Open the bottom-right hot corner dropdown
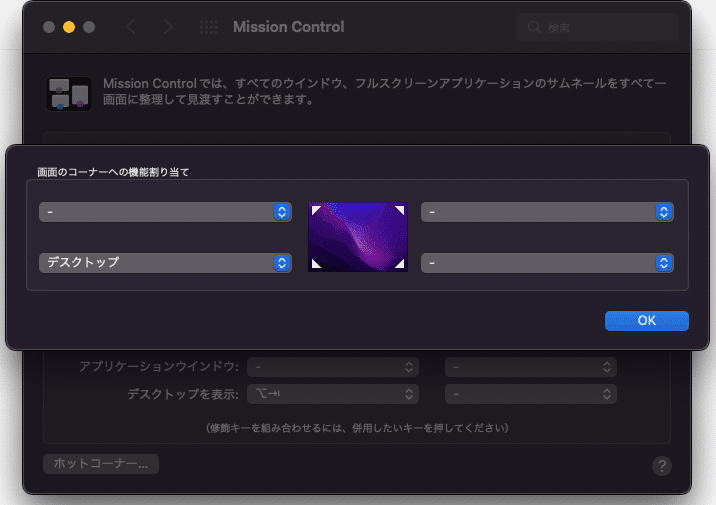This screenshot has width=716, height=505. click(x=547, y=263)
